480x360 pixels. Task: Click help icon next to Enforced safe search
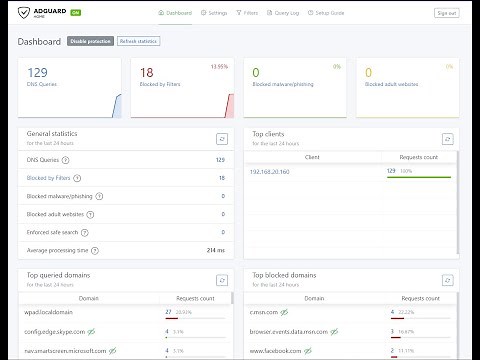pyautogui.click(x=85, y=232)
